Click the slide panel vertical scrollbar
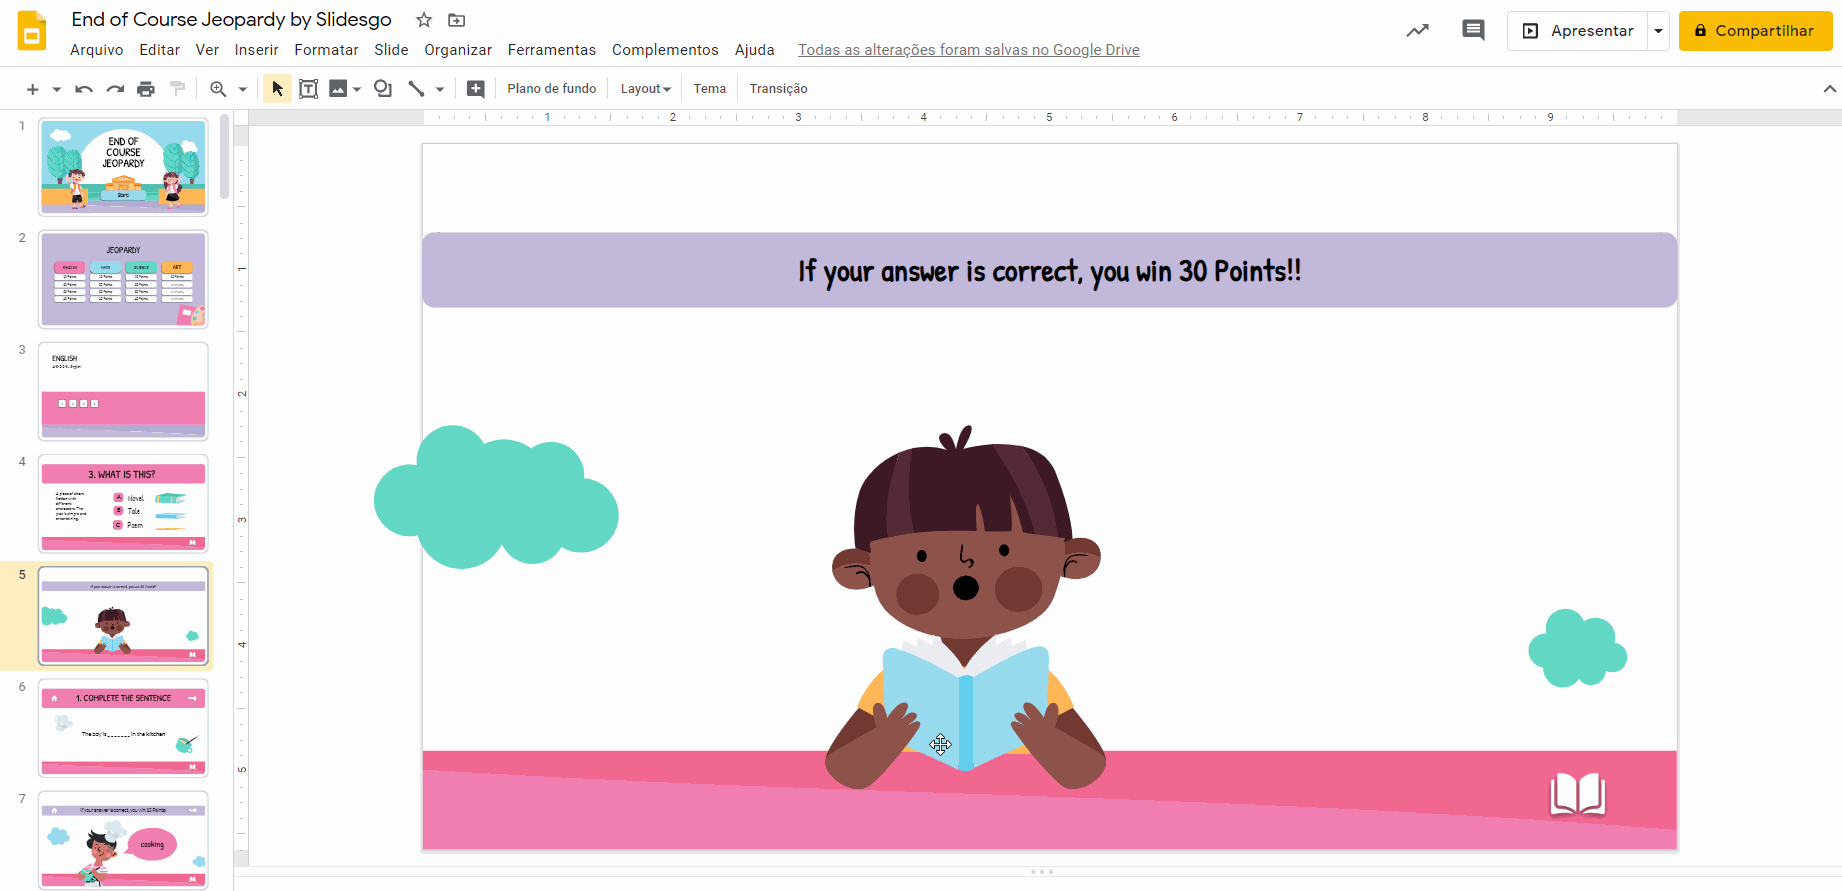The height and width of the screenshot is (891, 1842). [225, 156]
